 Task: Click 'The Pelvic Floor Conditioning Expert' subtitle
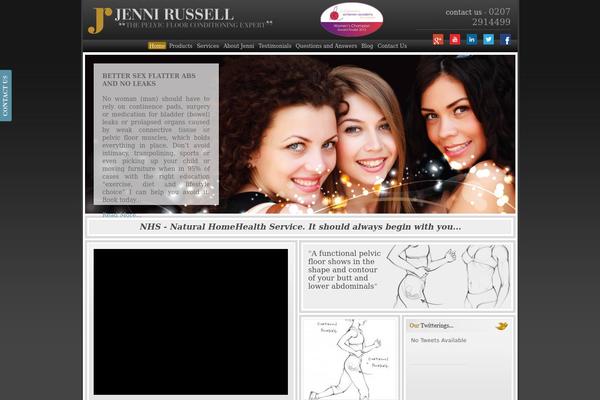tap(195, 25)
